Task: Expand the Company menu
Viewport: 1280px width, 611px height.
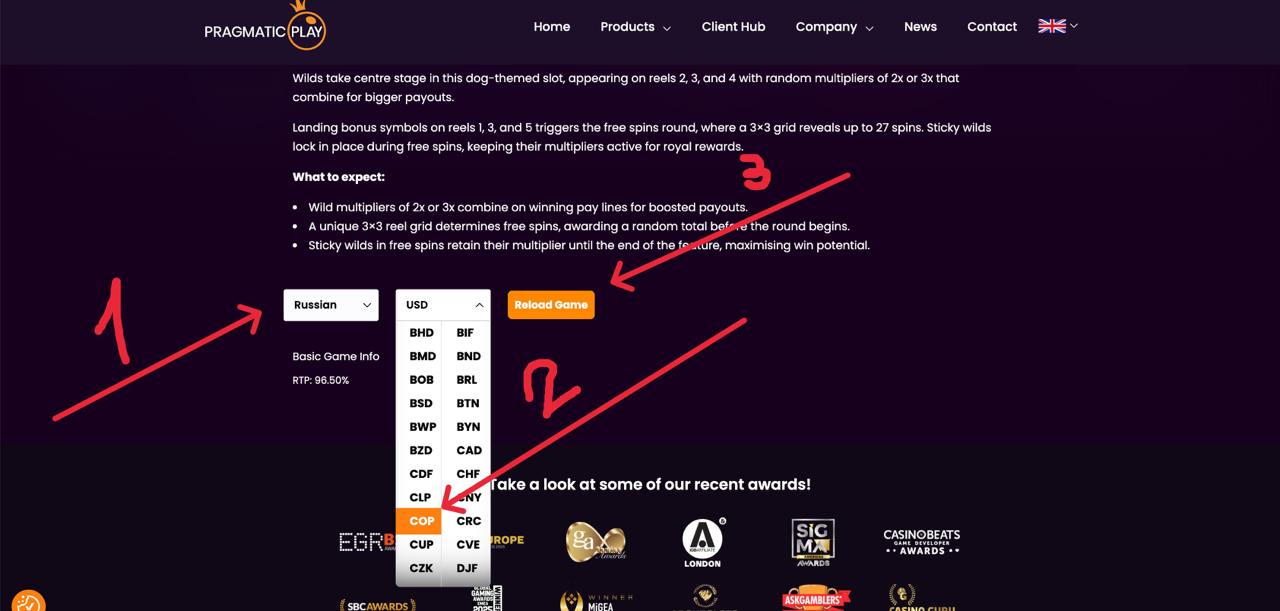Action: 834,27
